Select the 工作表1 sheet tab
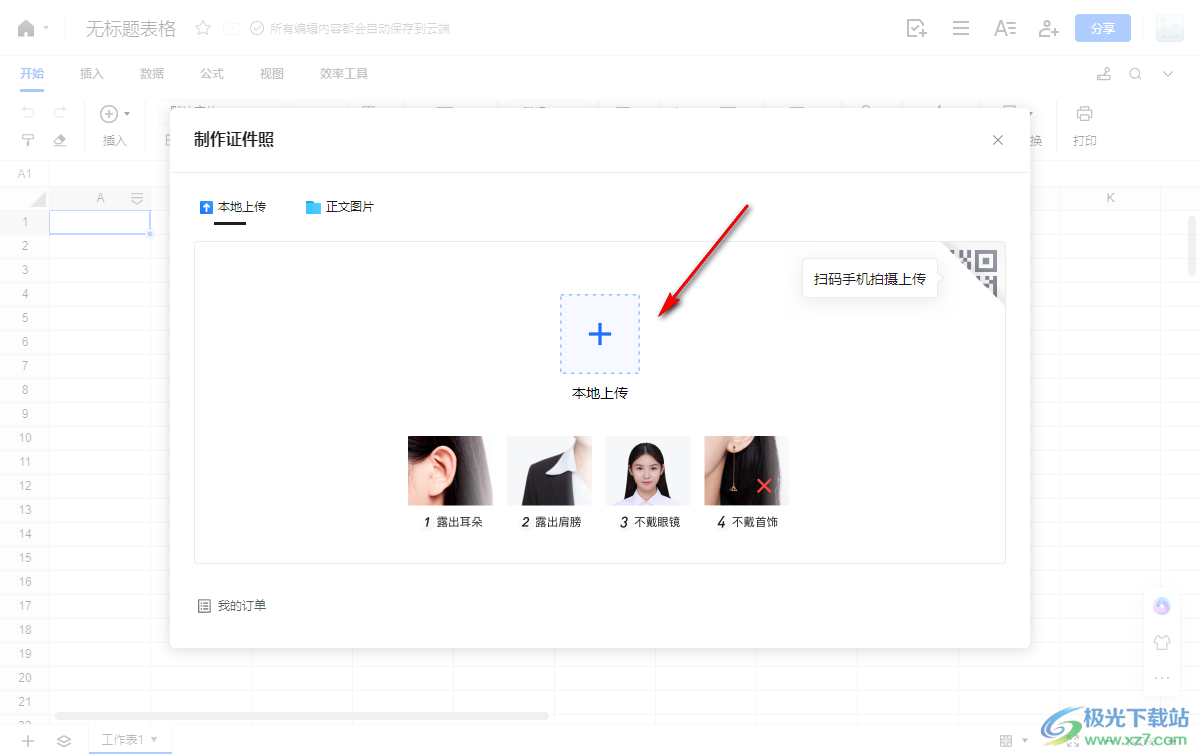This screenshot has width=1200, height=756. 124,740
